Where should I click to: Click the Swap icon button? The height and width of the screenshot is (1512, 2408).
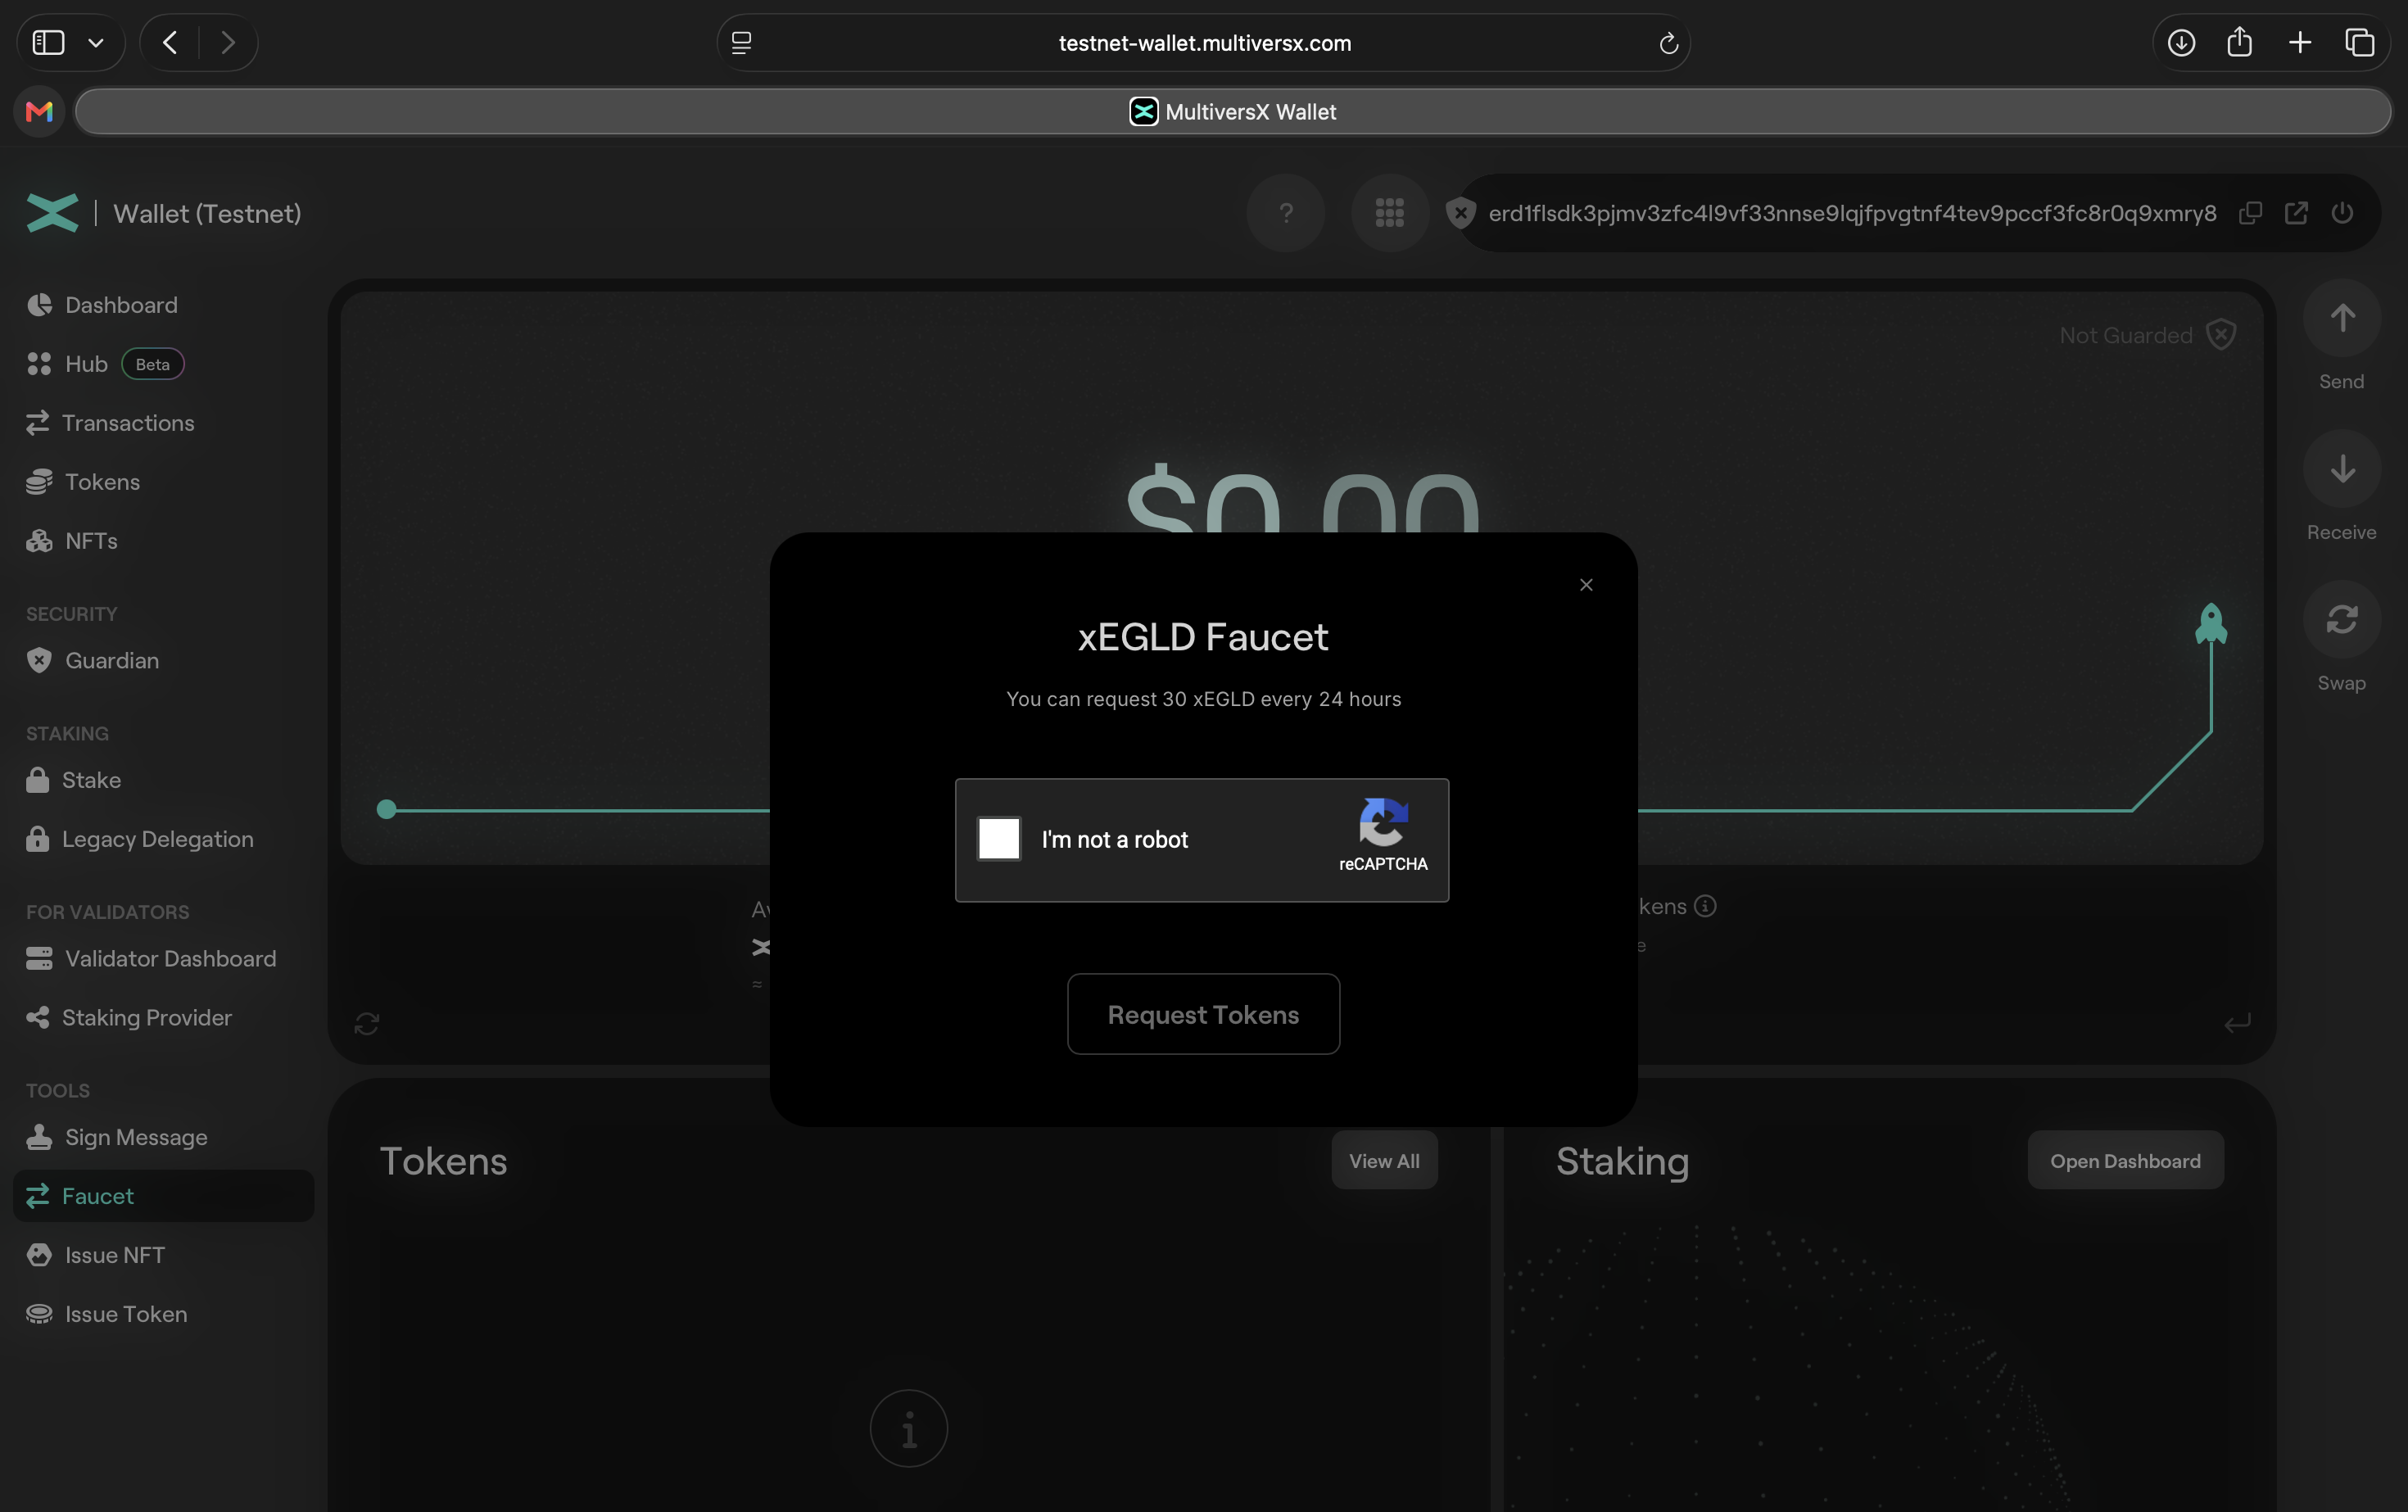click(2342, 620)
